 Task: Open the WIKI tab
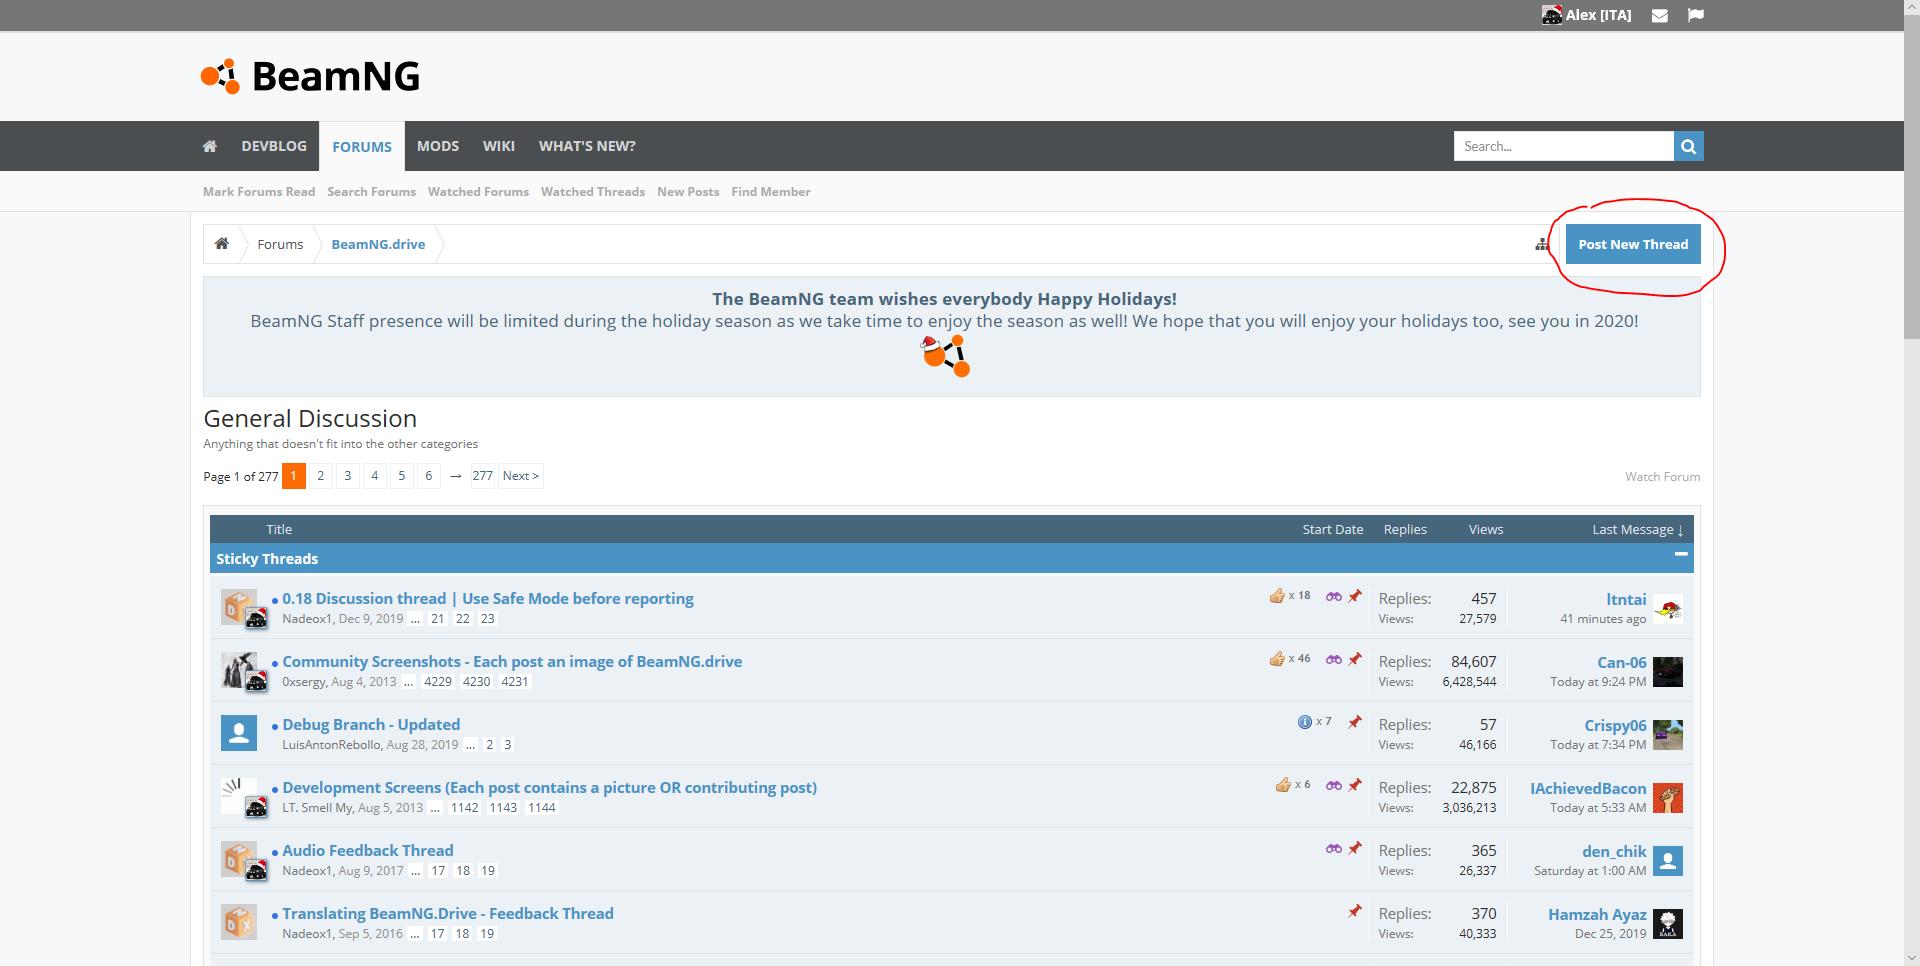(x=499, y=146)
